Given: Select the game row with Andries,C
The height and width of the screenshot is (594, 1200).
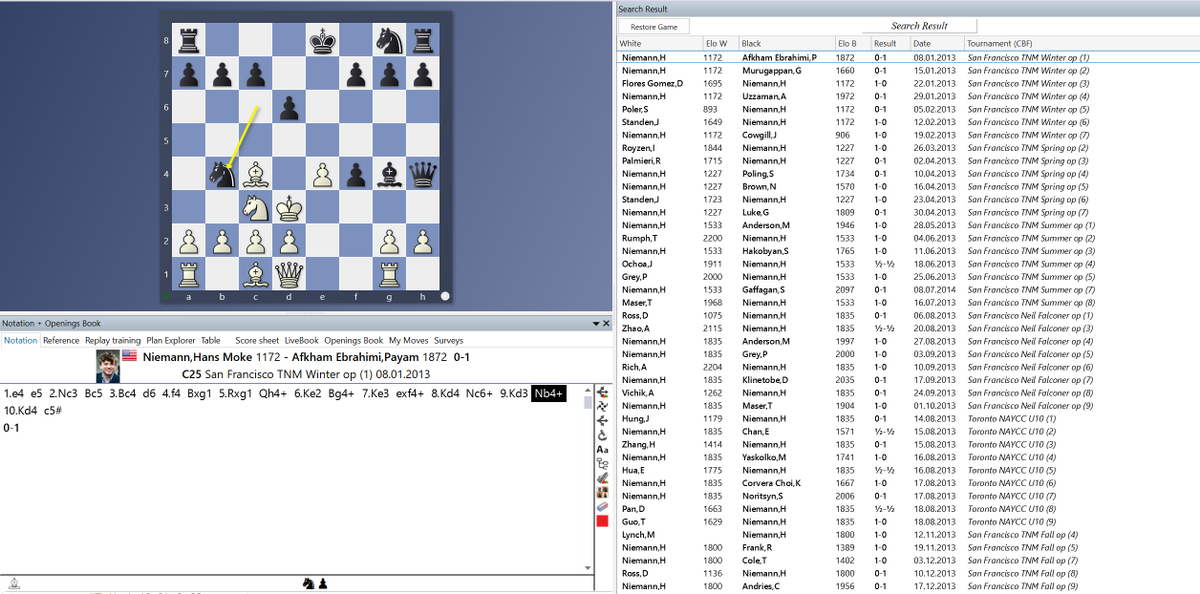Looking at the screenshot, I should (908, 586).
